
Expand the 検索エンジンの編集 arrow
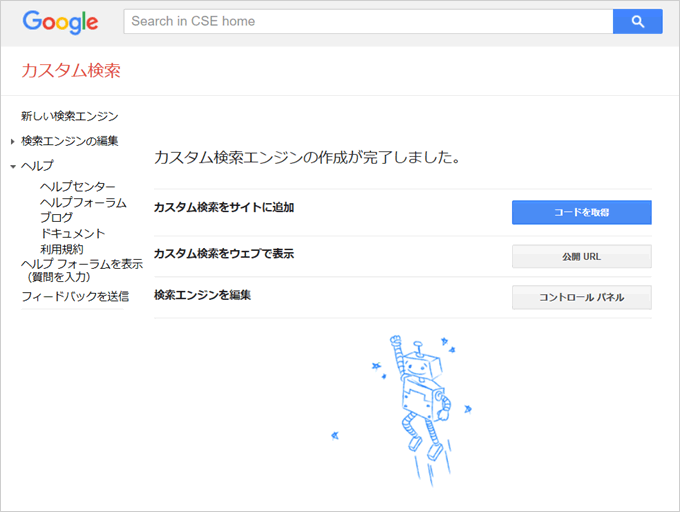coord(13,141)
